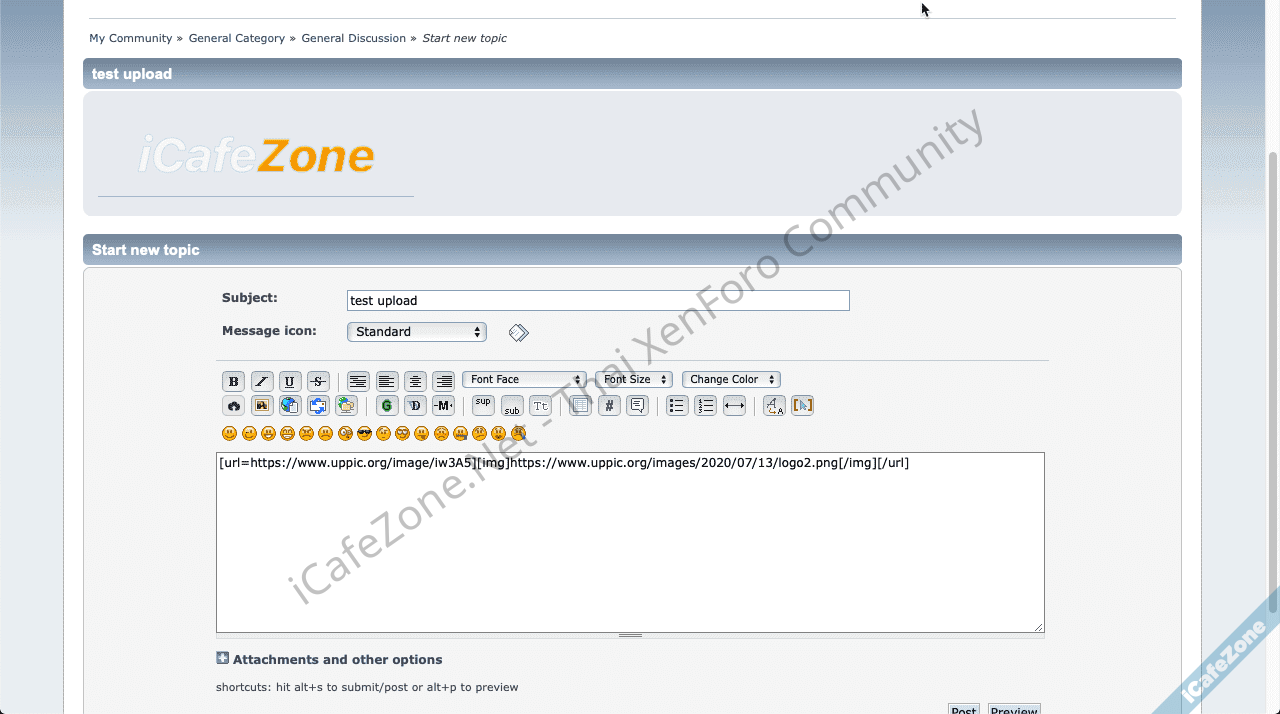Open General Discussion breadcrumb link
Screen dimensions: 1280x714
(x=353, y=38)
